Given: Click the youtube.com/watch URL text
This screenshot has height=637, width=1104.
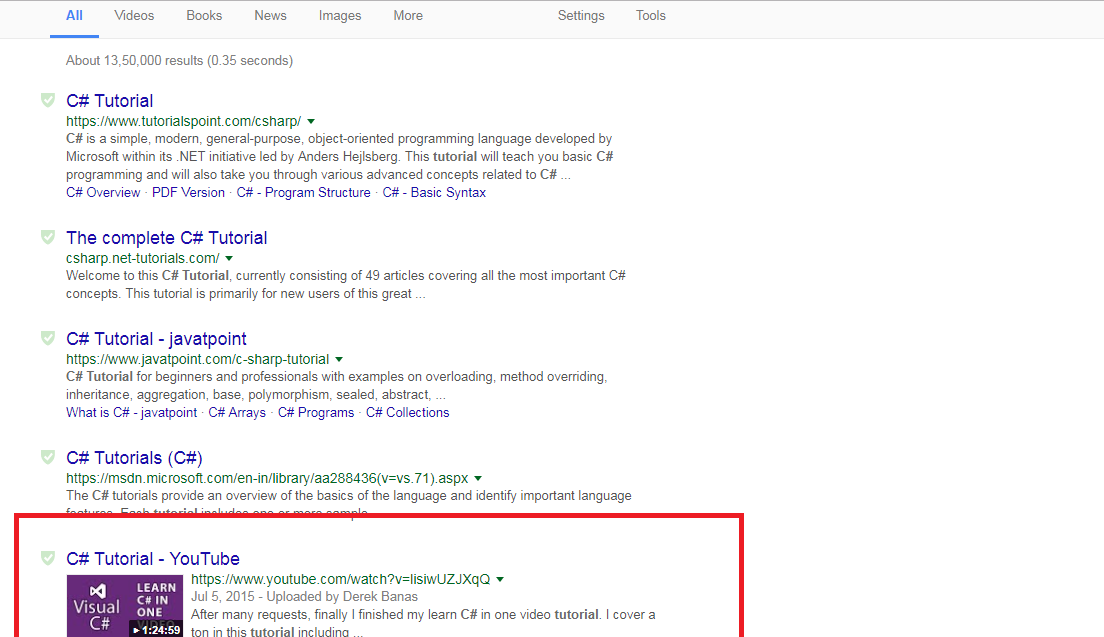Looking at the screenshot, I should click(x=341, y=579).
